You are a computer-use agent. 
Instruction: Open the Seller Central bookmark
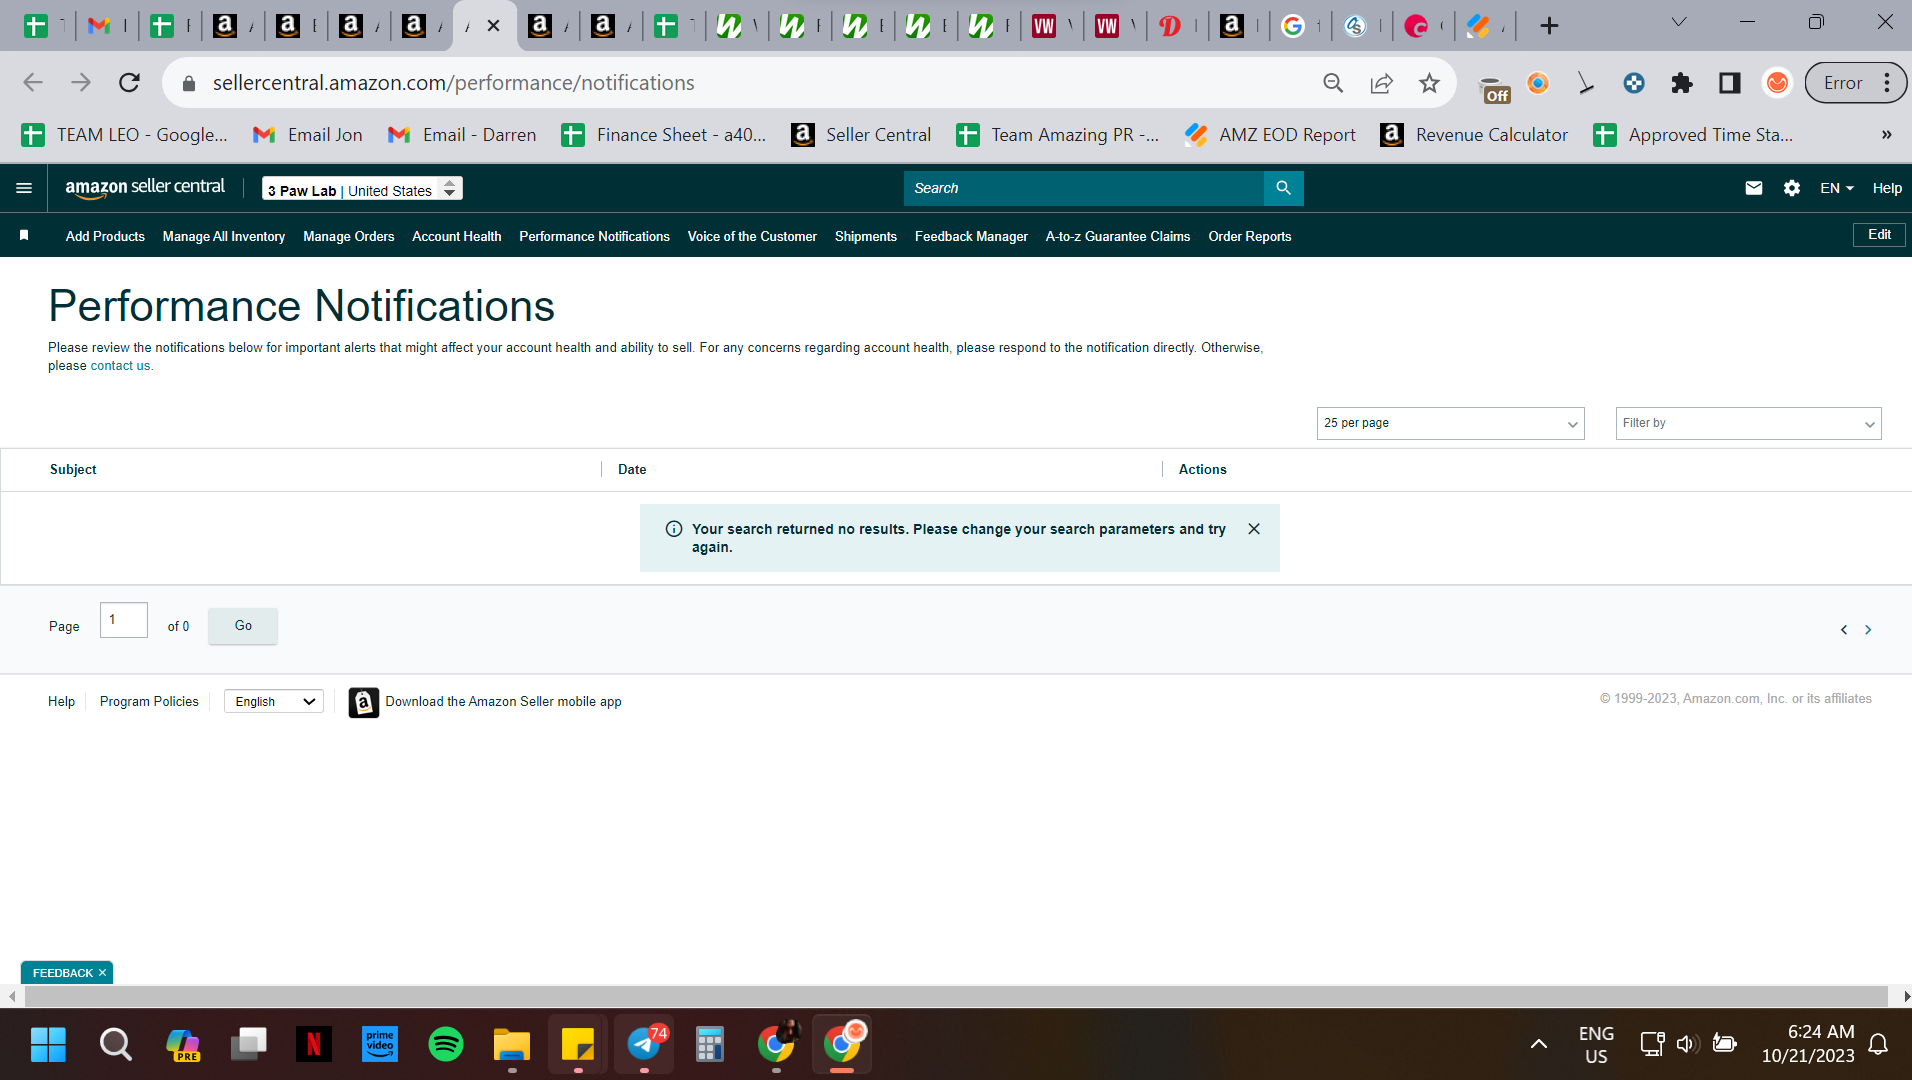[x=861, y=135]
